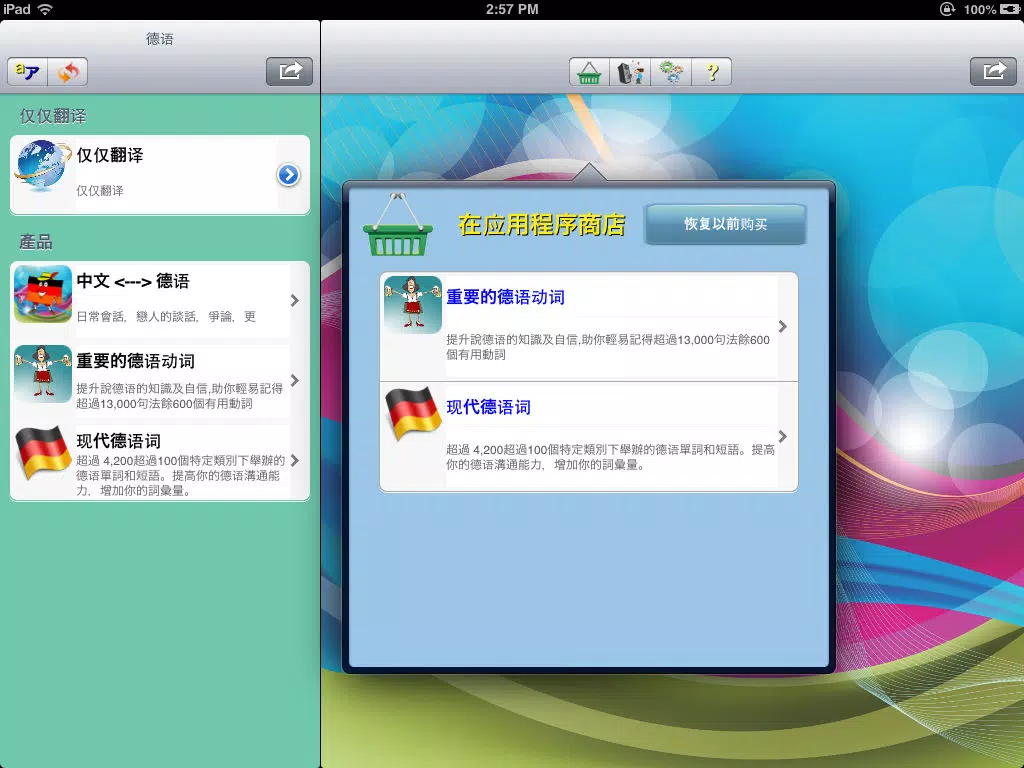This screenshot has height=768, width=1024.
Task: Tap the large basket icon in store popup
Action: [398, 225]
